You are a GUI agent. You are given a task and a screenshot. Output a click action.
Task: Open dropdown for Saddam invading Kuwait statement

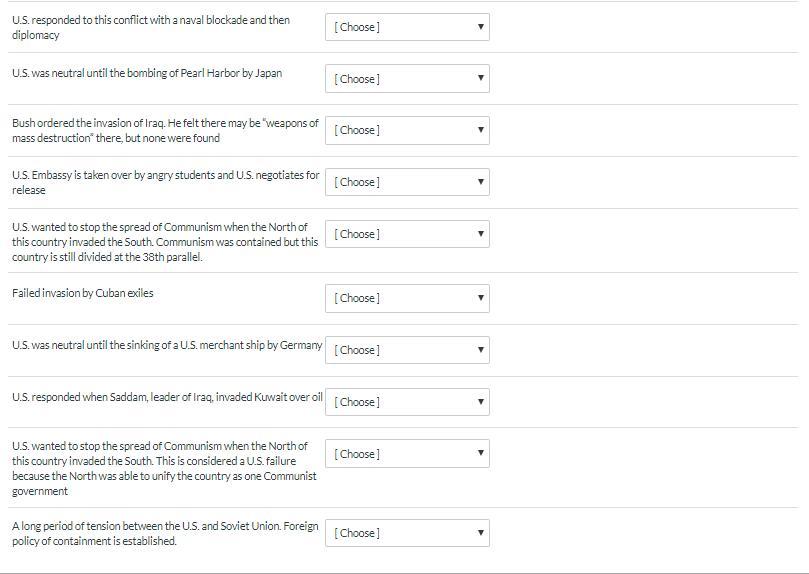click(x=407, y=402)
